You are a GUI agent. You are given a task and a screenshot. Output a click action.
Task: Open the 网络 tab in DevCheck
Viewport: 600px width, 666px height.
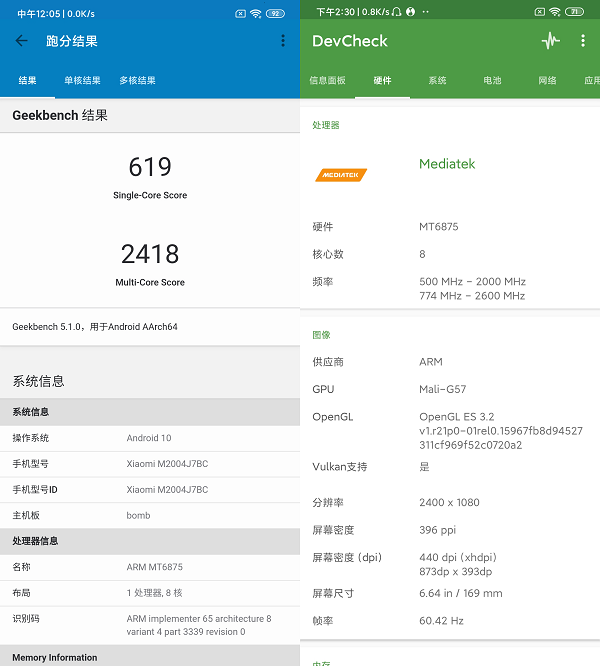click(x=547, y=80)
